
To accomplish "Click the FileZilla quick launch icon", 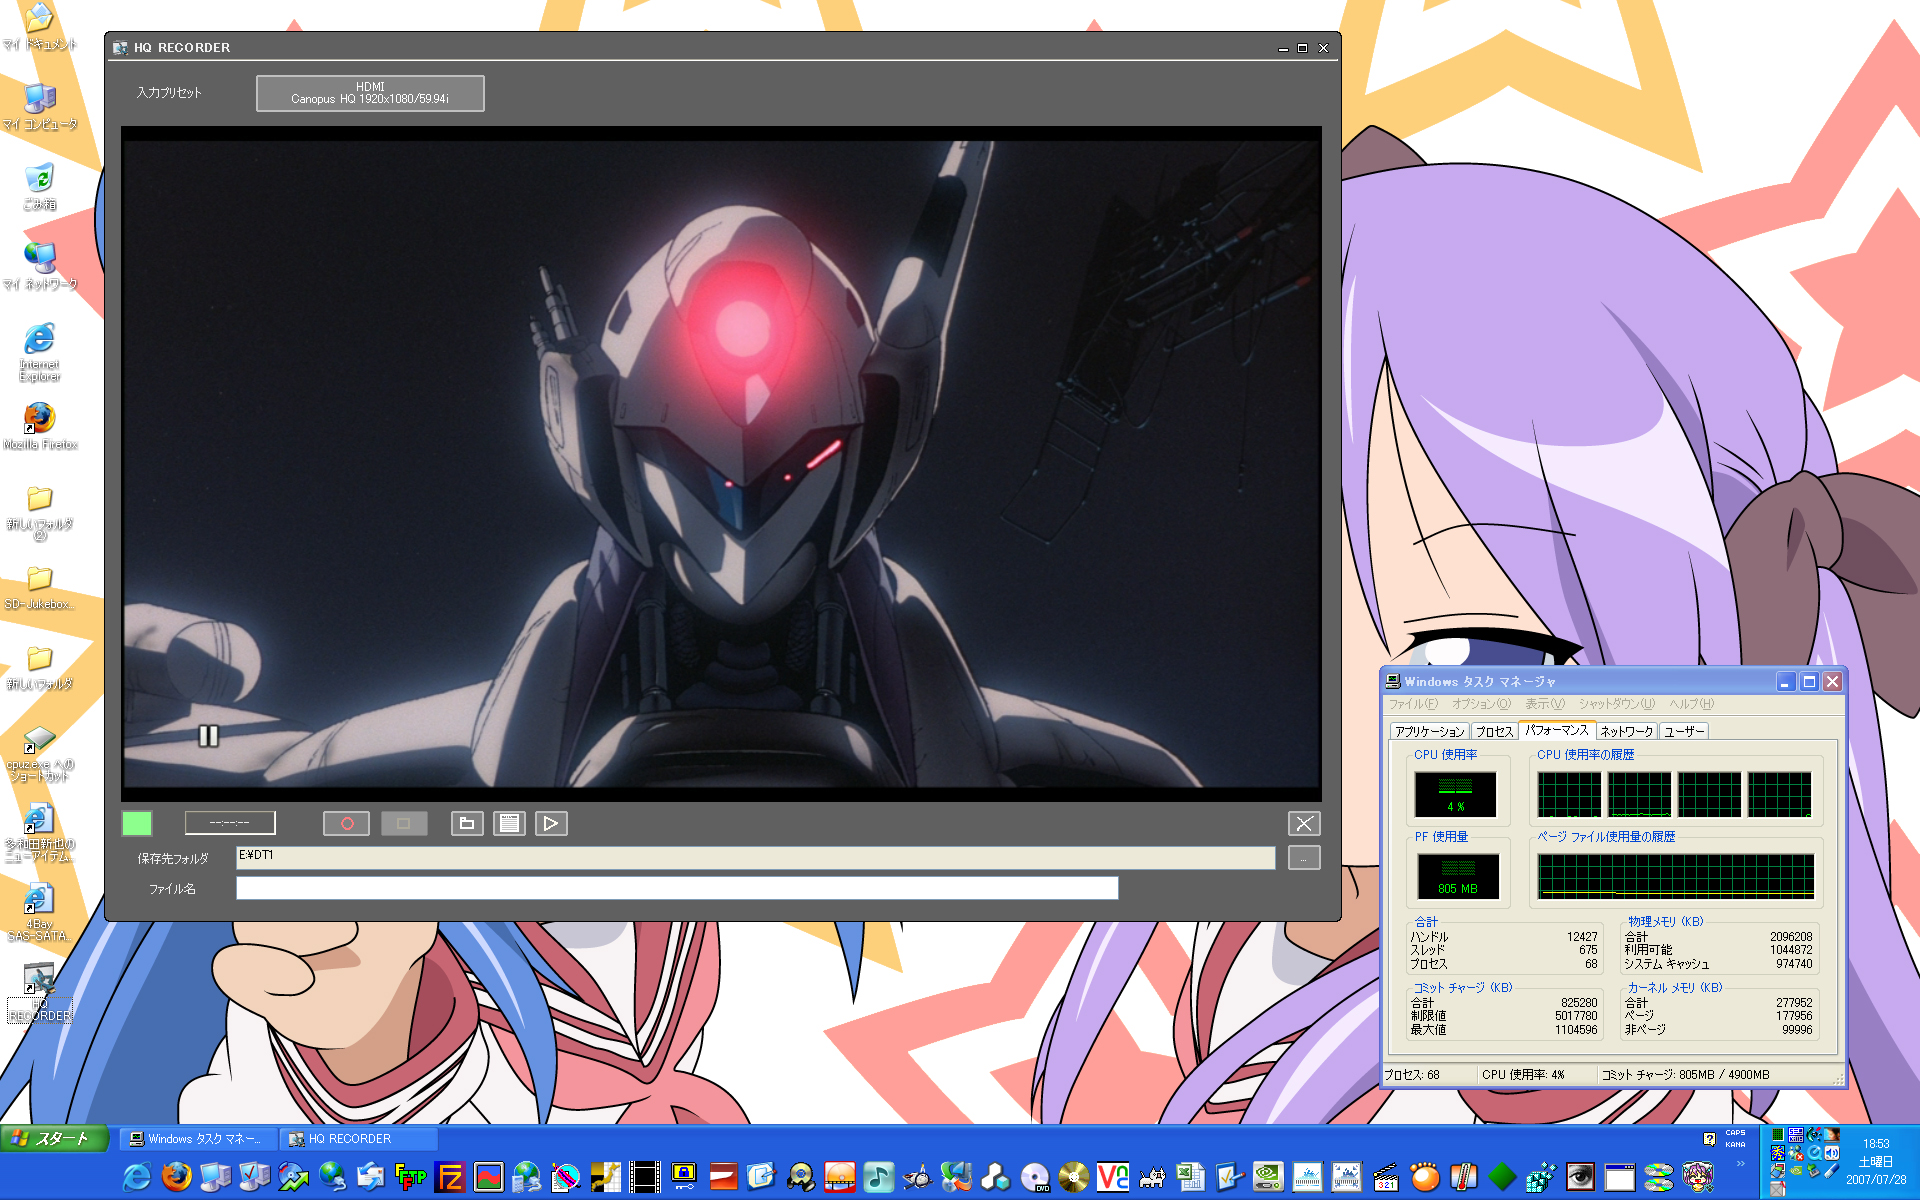I will coord(450,1177).
